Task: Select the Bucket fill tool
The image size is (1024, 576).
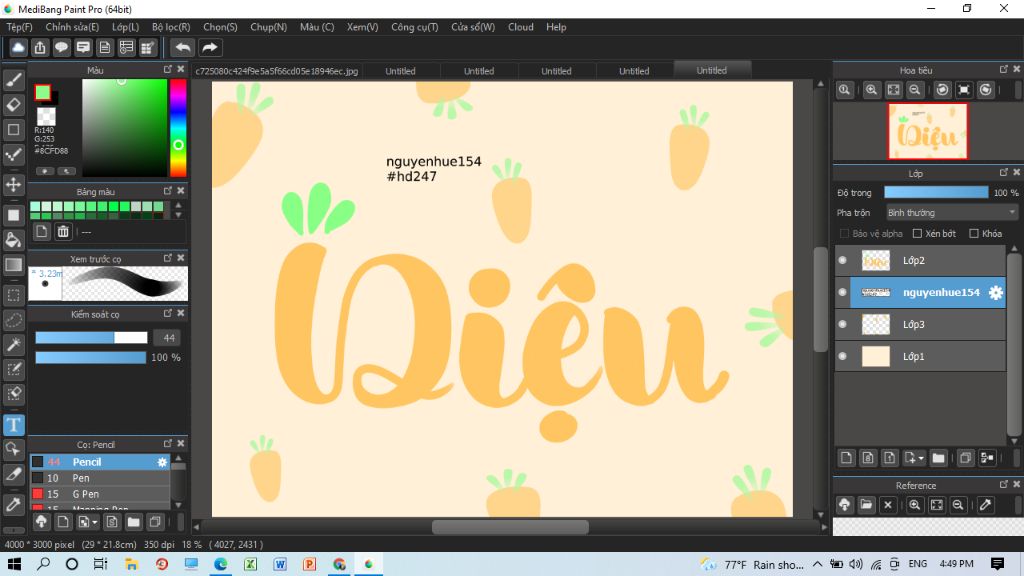Action: pos(14,240)
